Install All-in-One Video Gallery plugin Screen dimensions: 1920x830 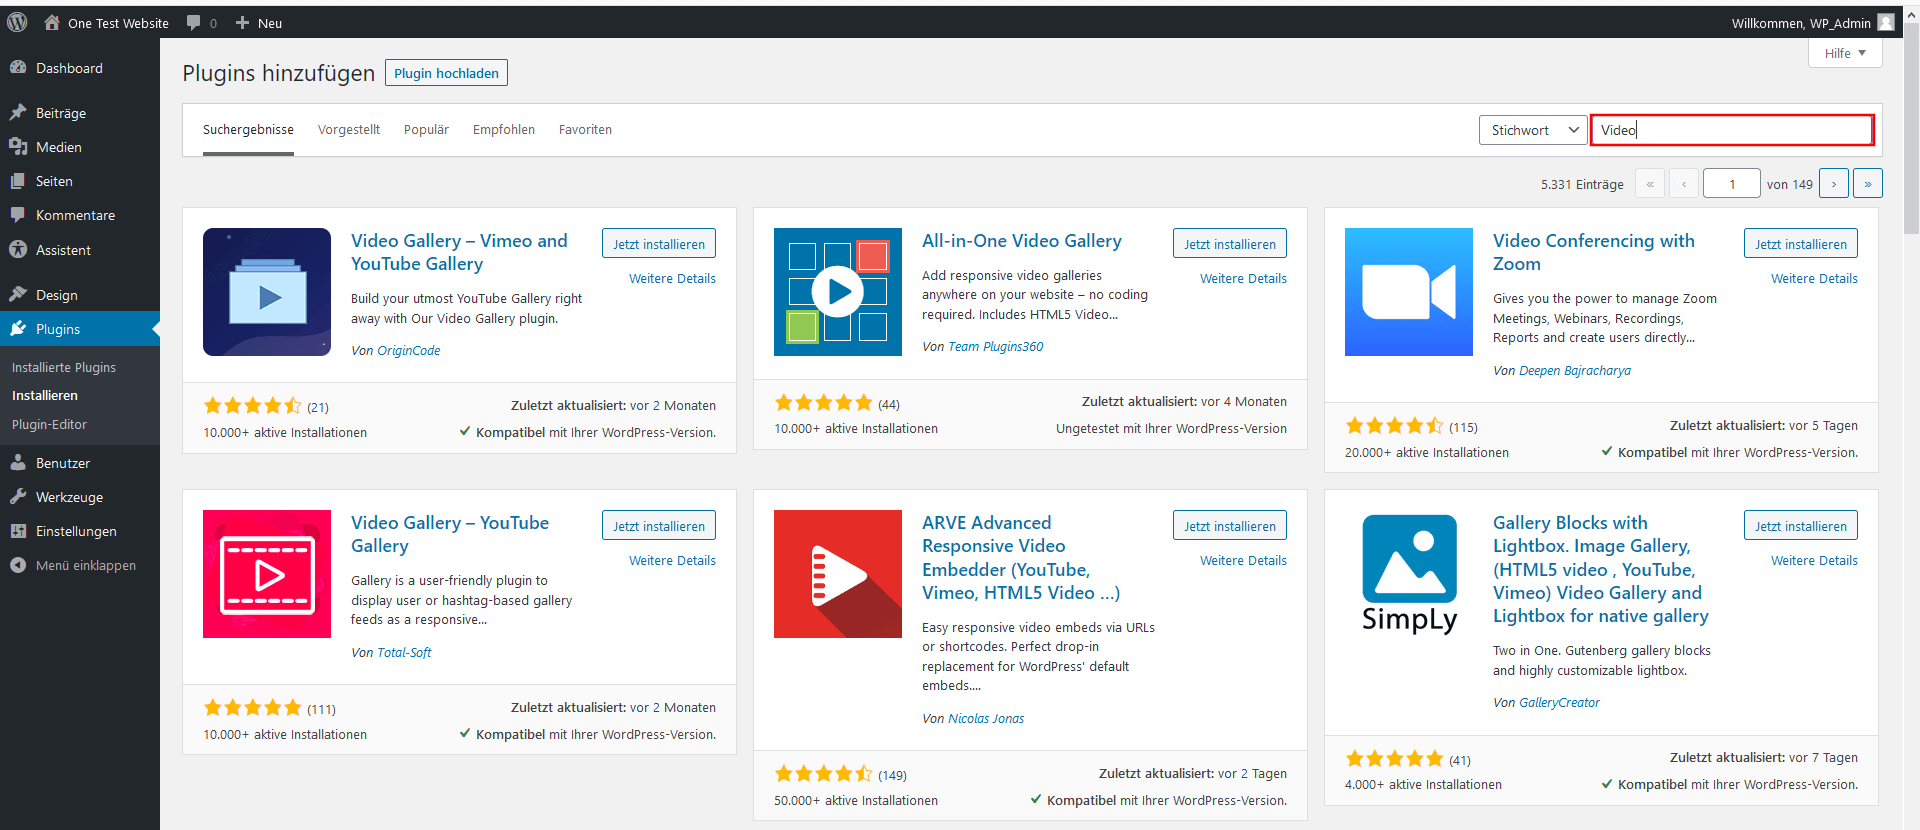(1230, 244)
